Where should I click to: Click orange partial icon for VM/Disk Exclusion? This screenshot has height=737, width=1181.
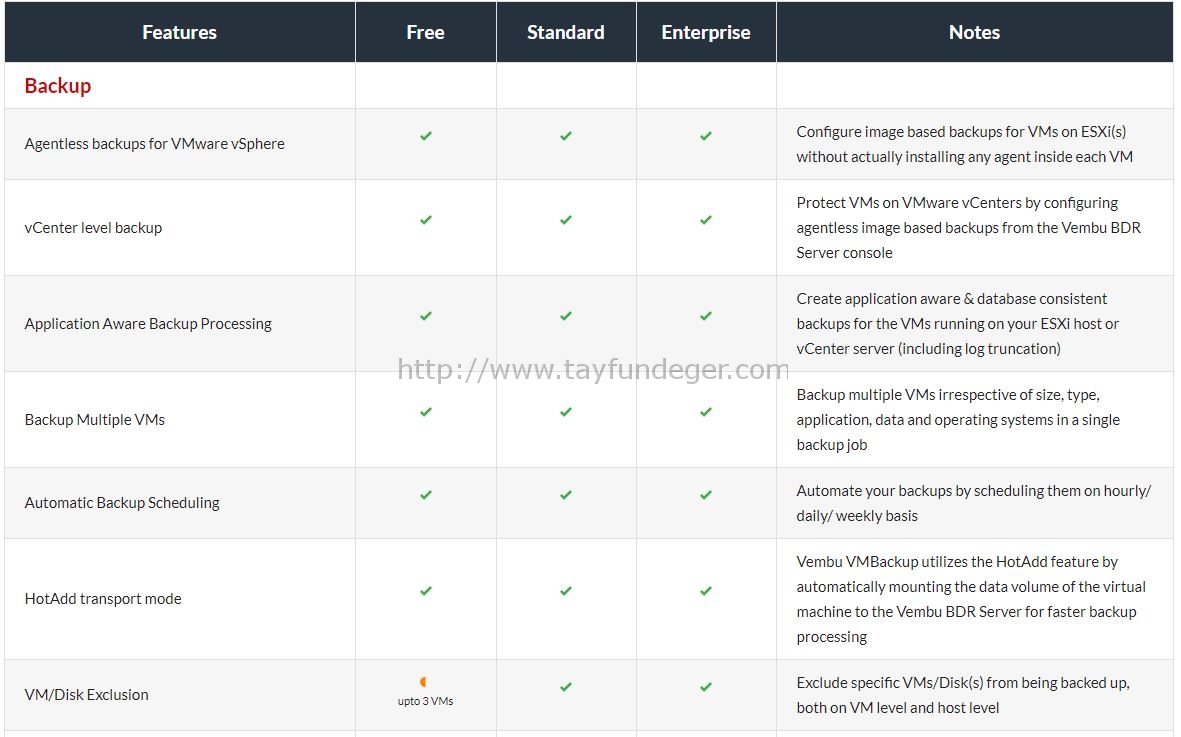(x=423, y=681)
